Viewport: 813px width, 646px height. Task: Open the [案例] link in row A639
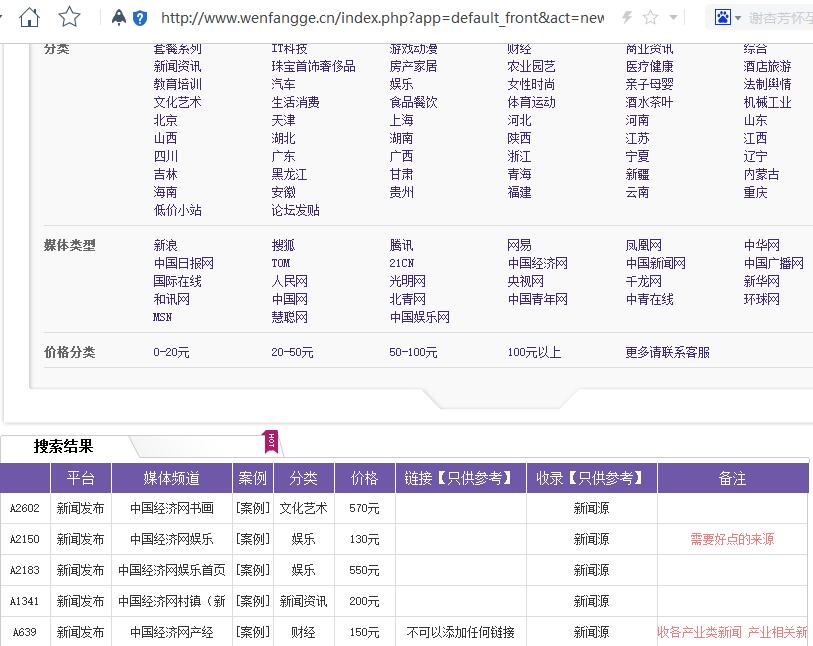(253, 632)
